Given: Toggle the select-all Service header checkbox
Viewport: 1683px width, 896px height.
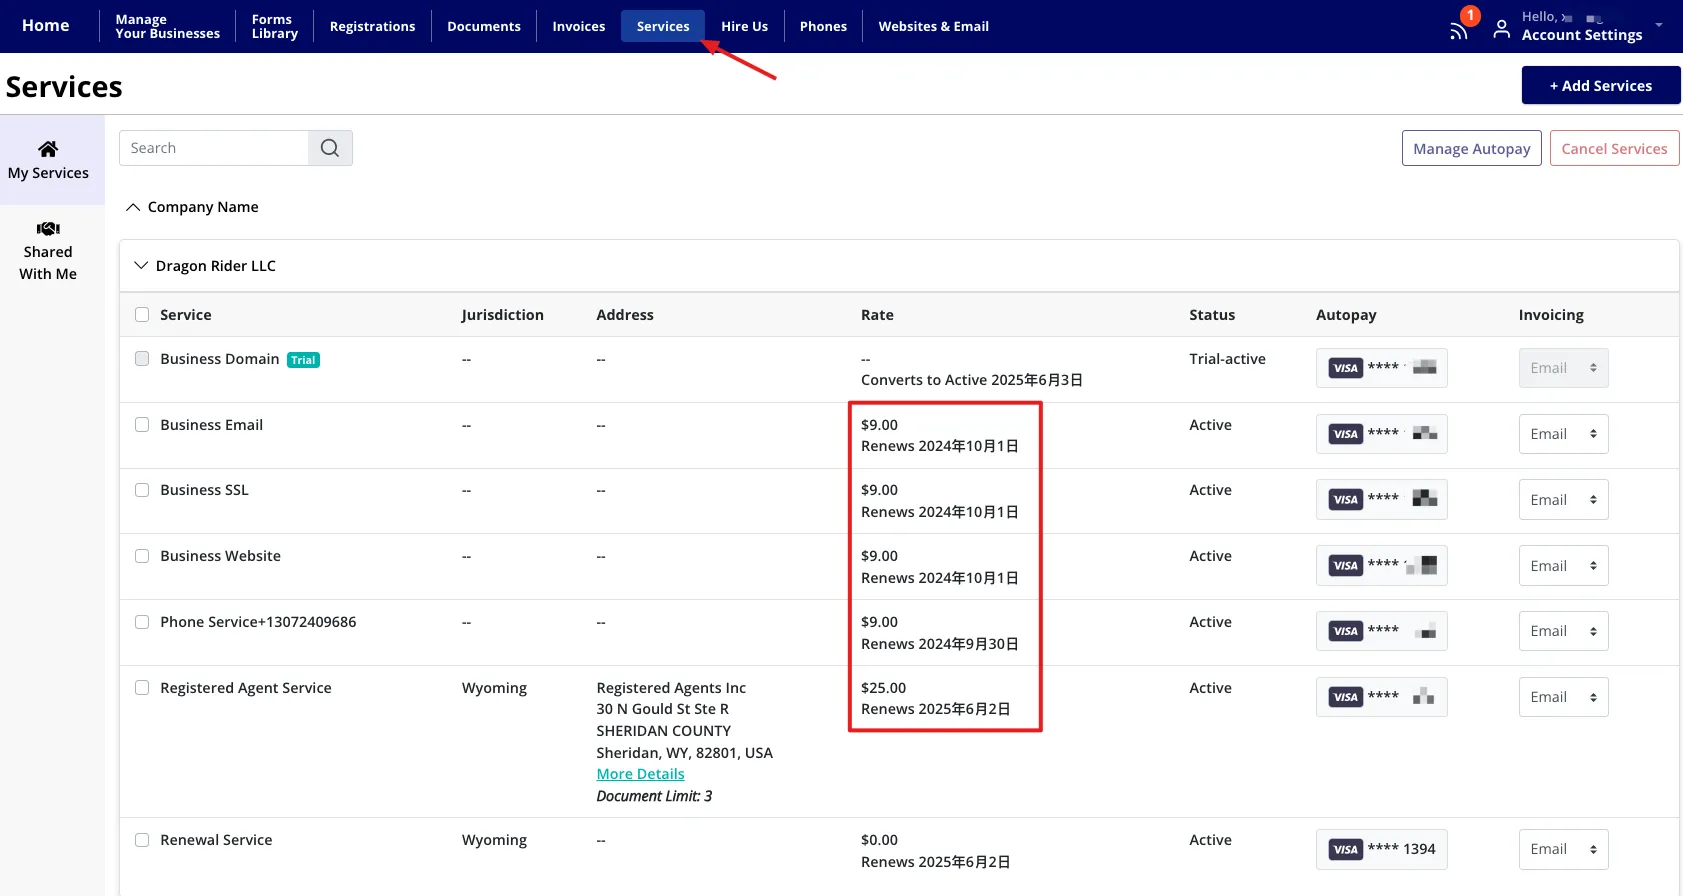Looking at the screenshot, I should click(x=142, y=315).
